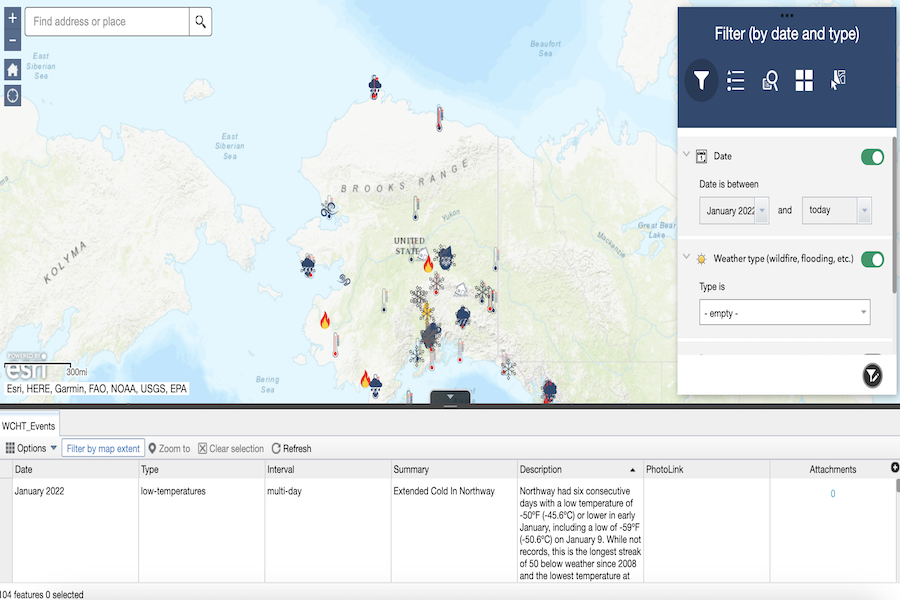Open the Basemap Gallery grid icon
The image size is (900, 600).
click(804, 80)
